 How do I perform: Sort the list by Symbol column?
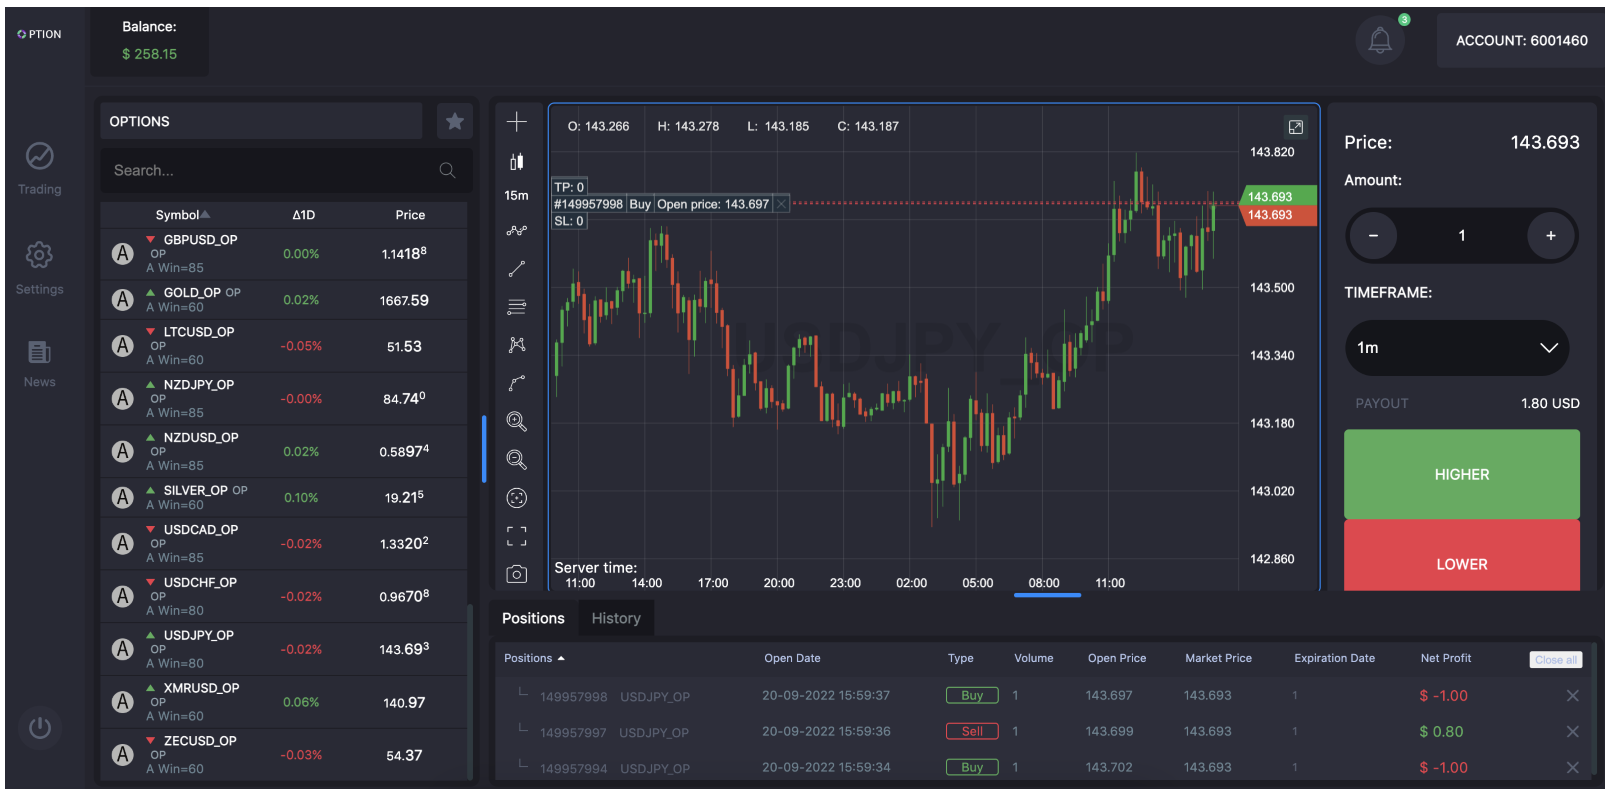tap(182, 215)
